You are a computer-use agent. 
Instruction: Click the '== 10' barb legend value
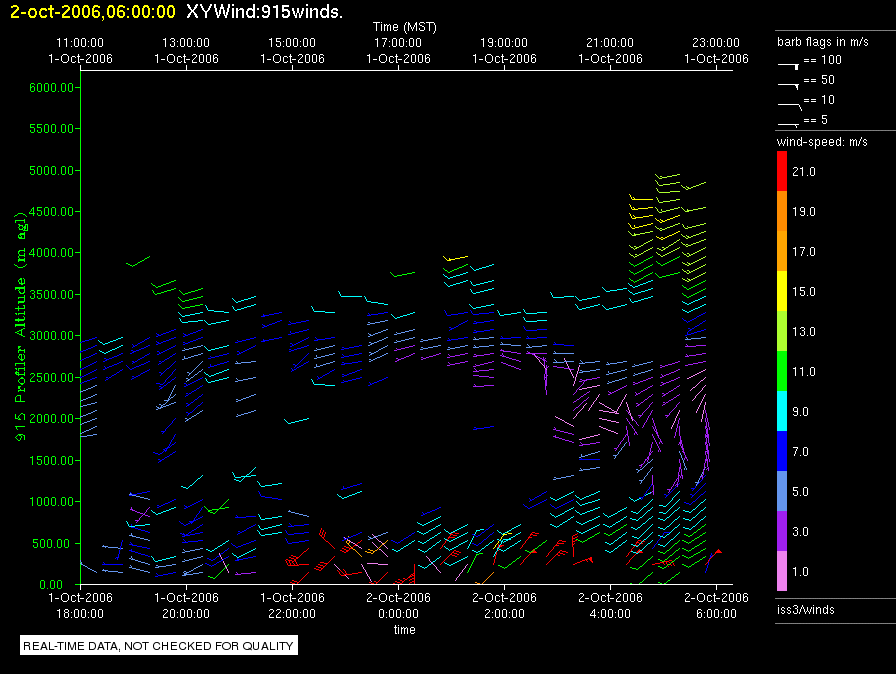coord(819,100)
